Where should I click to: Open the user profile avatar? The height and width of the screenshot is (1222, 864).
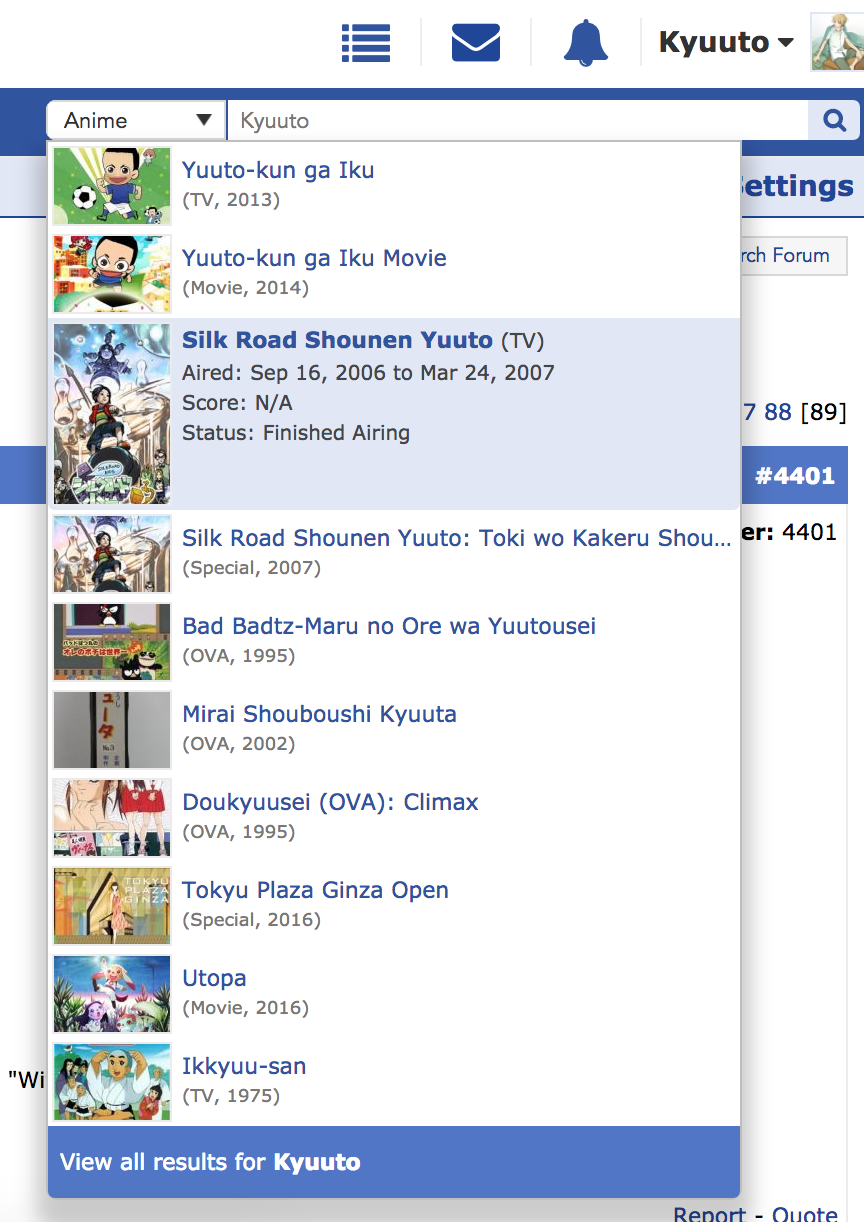[836, 42]
